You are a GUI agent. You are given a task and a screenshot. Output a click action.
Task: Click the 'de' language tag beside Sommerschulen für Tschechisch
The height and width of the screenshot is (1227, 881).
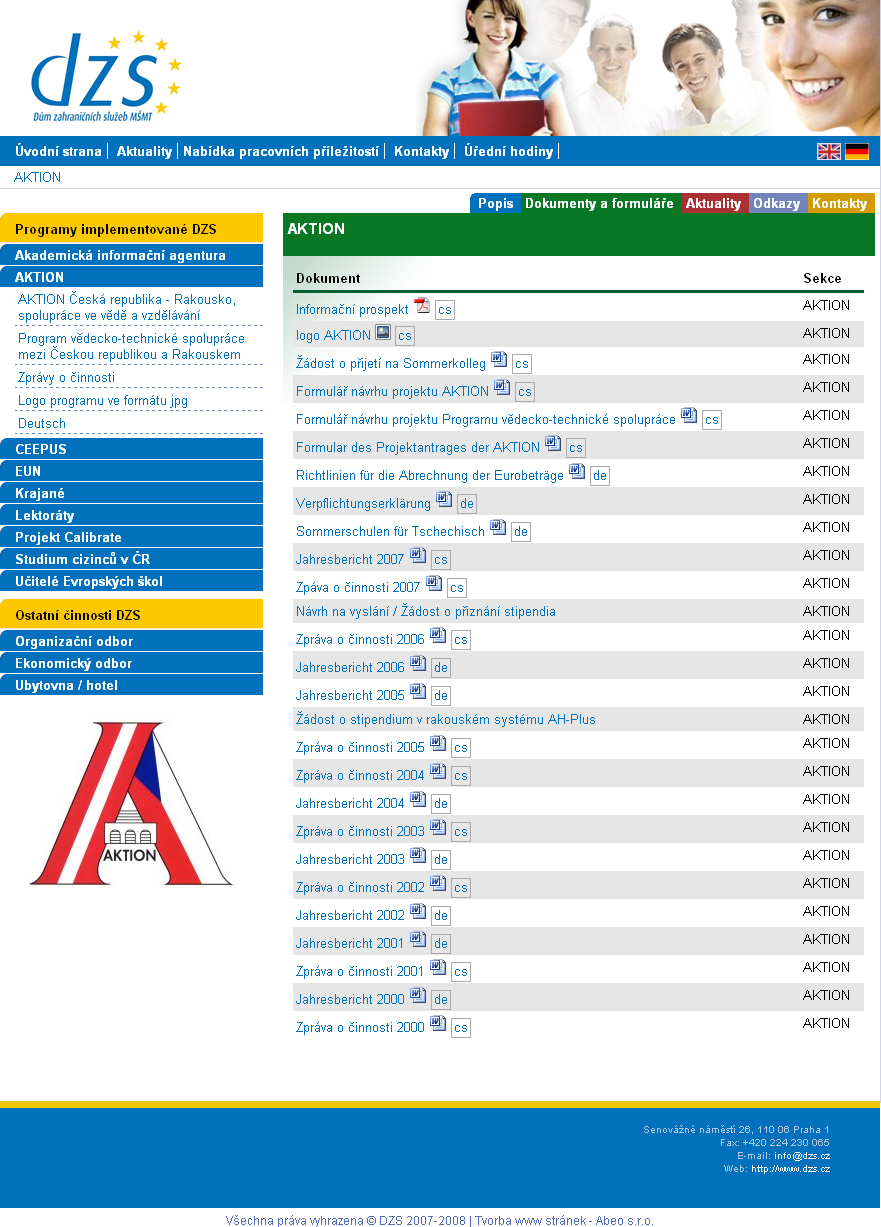tap(521, 532)
